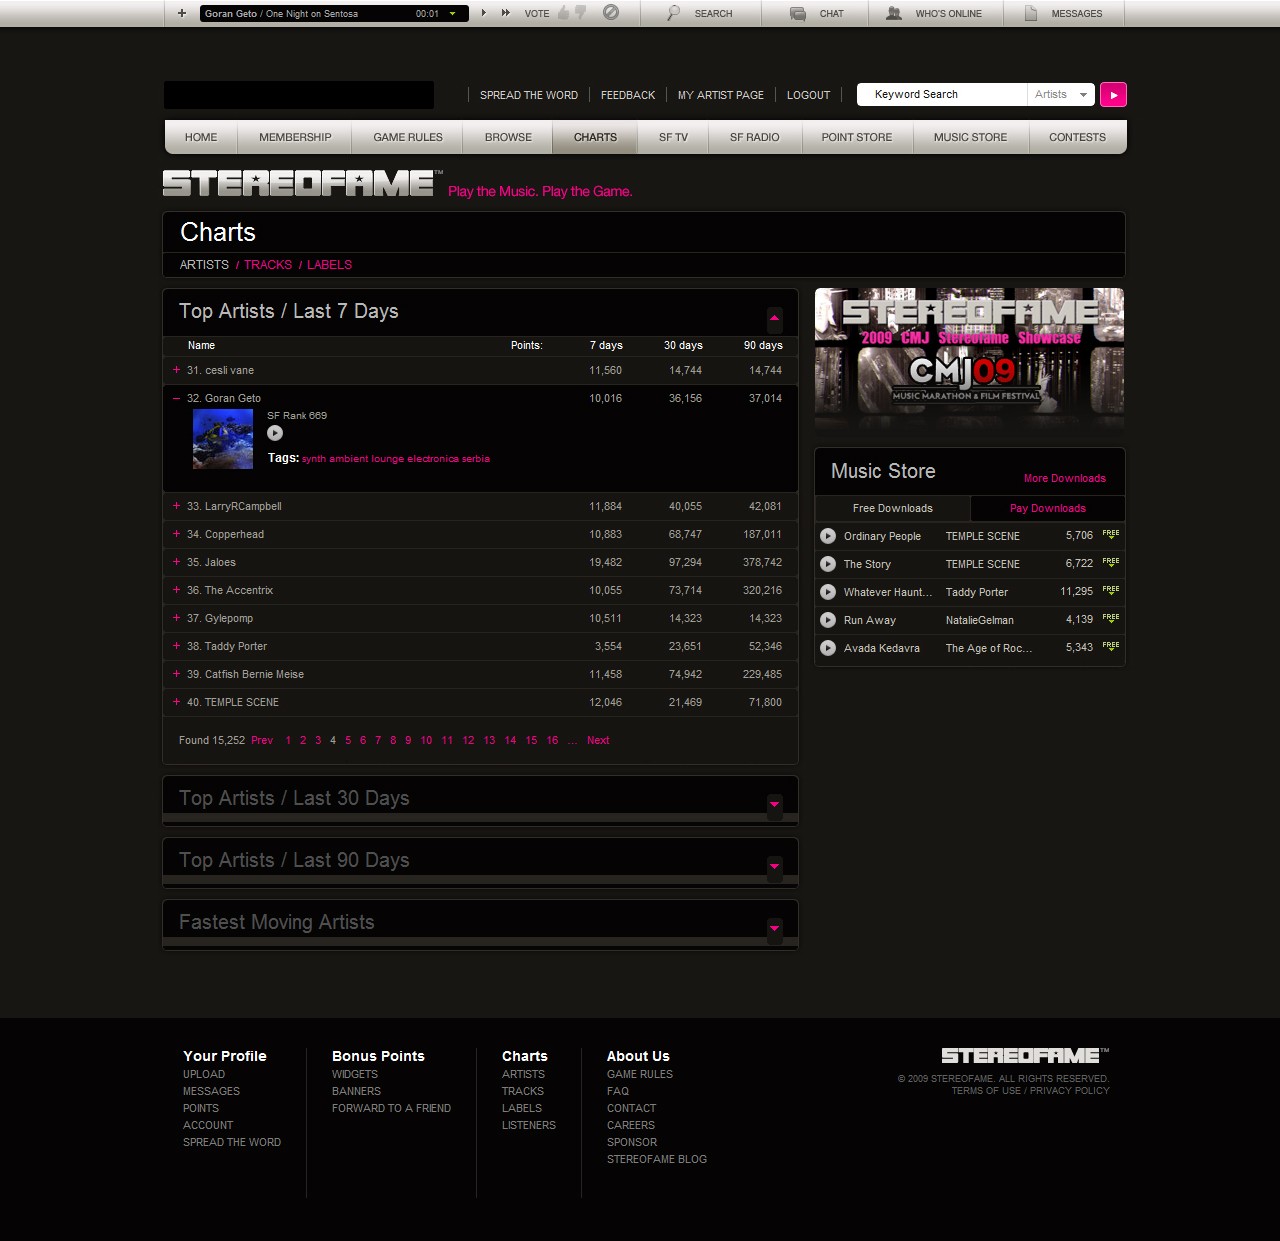Click the Keyword Search input field
The height and width of the screenshot is (1241, 1280).
pos(943,94)
